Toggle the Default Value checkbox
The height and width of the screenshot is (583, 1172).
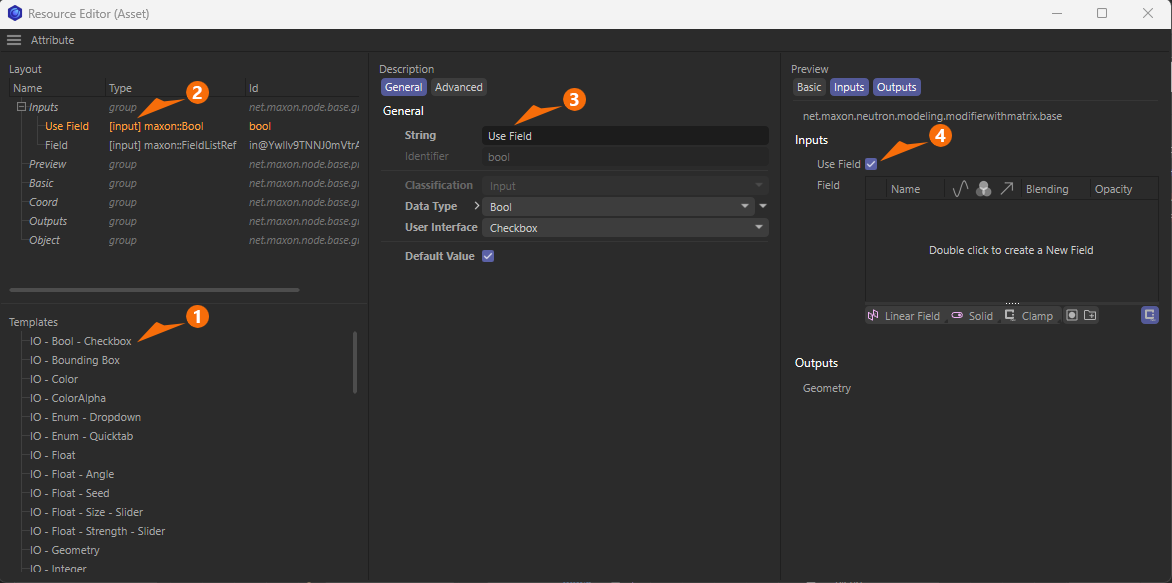[x=488, y=256]
